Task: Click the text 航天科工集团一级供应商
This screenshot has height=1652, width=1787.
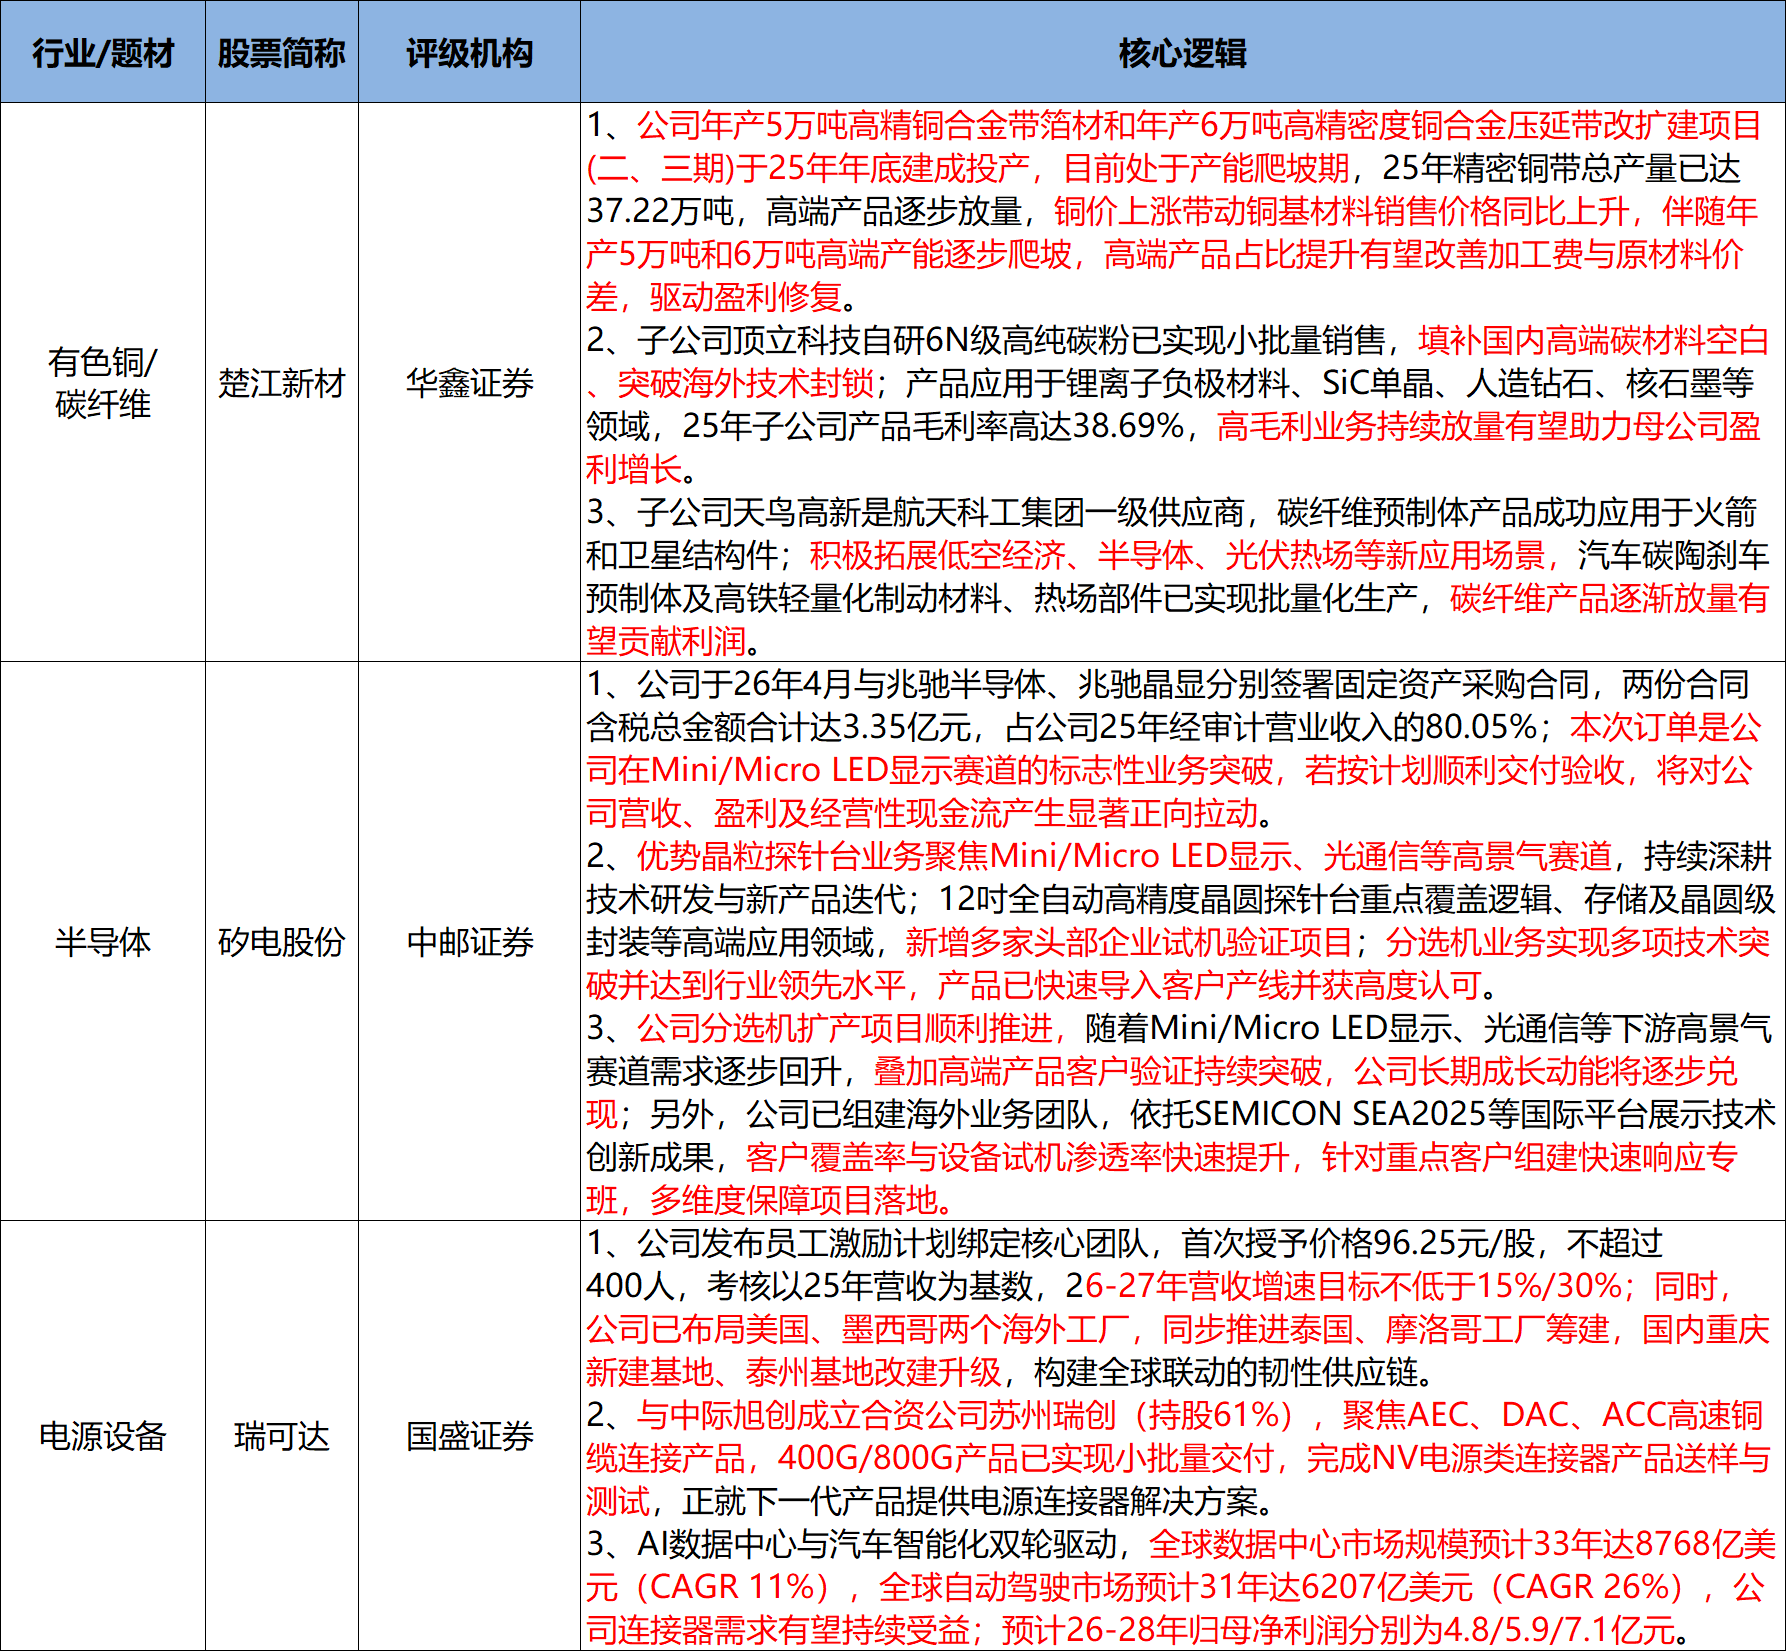Action: (x=1069, y=512)
